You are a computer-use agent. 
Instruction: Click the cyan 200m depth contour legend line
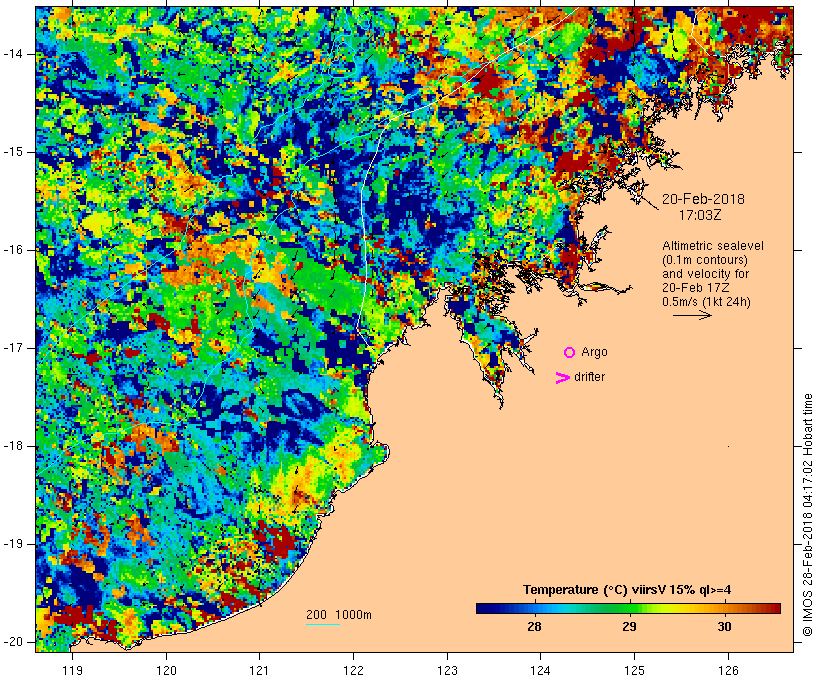click(323, 624)
